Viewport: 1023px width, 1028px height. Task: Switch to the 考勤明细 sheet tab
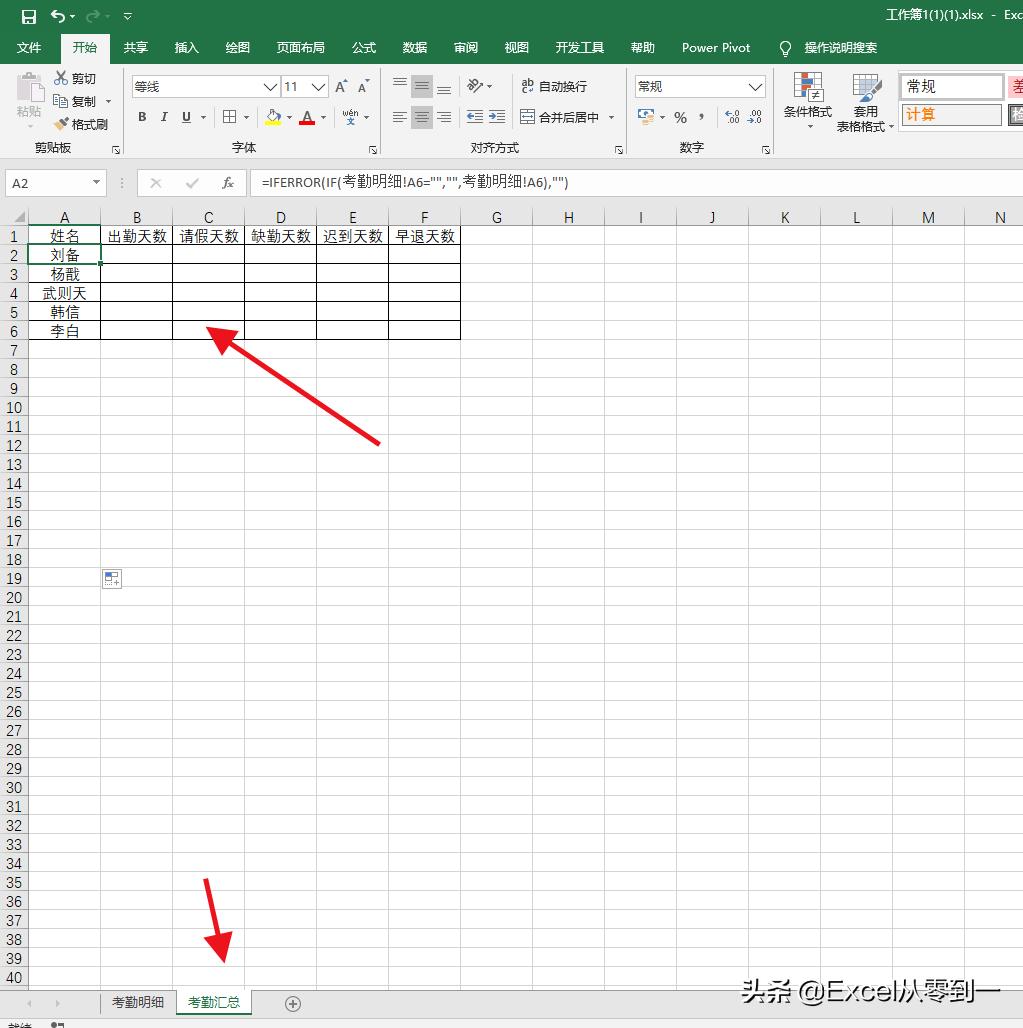pos(137,1002)
